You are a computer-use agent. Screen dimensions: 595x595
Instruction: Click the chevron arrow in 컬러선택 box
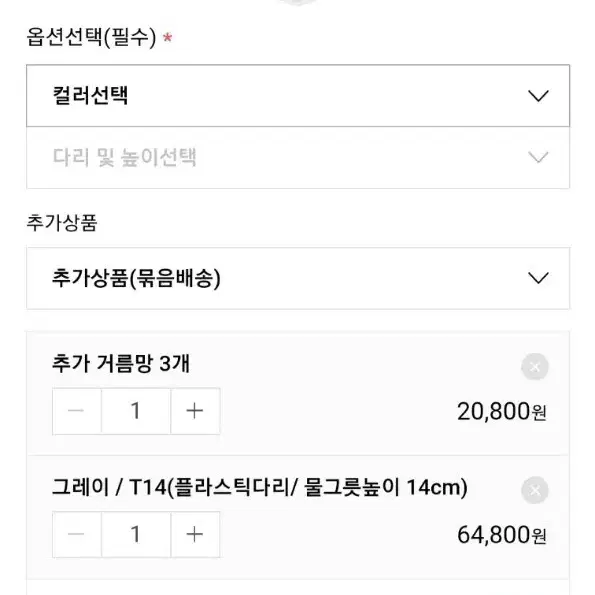pyautogui.click(x=538, y=96)
